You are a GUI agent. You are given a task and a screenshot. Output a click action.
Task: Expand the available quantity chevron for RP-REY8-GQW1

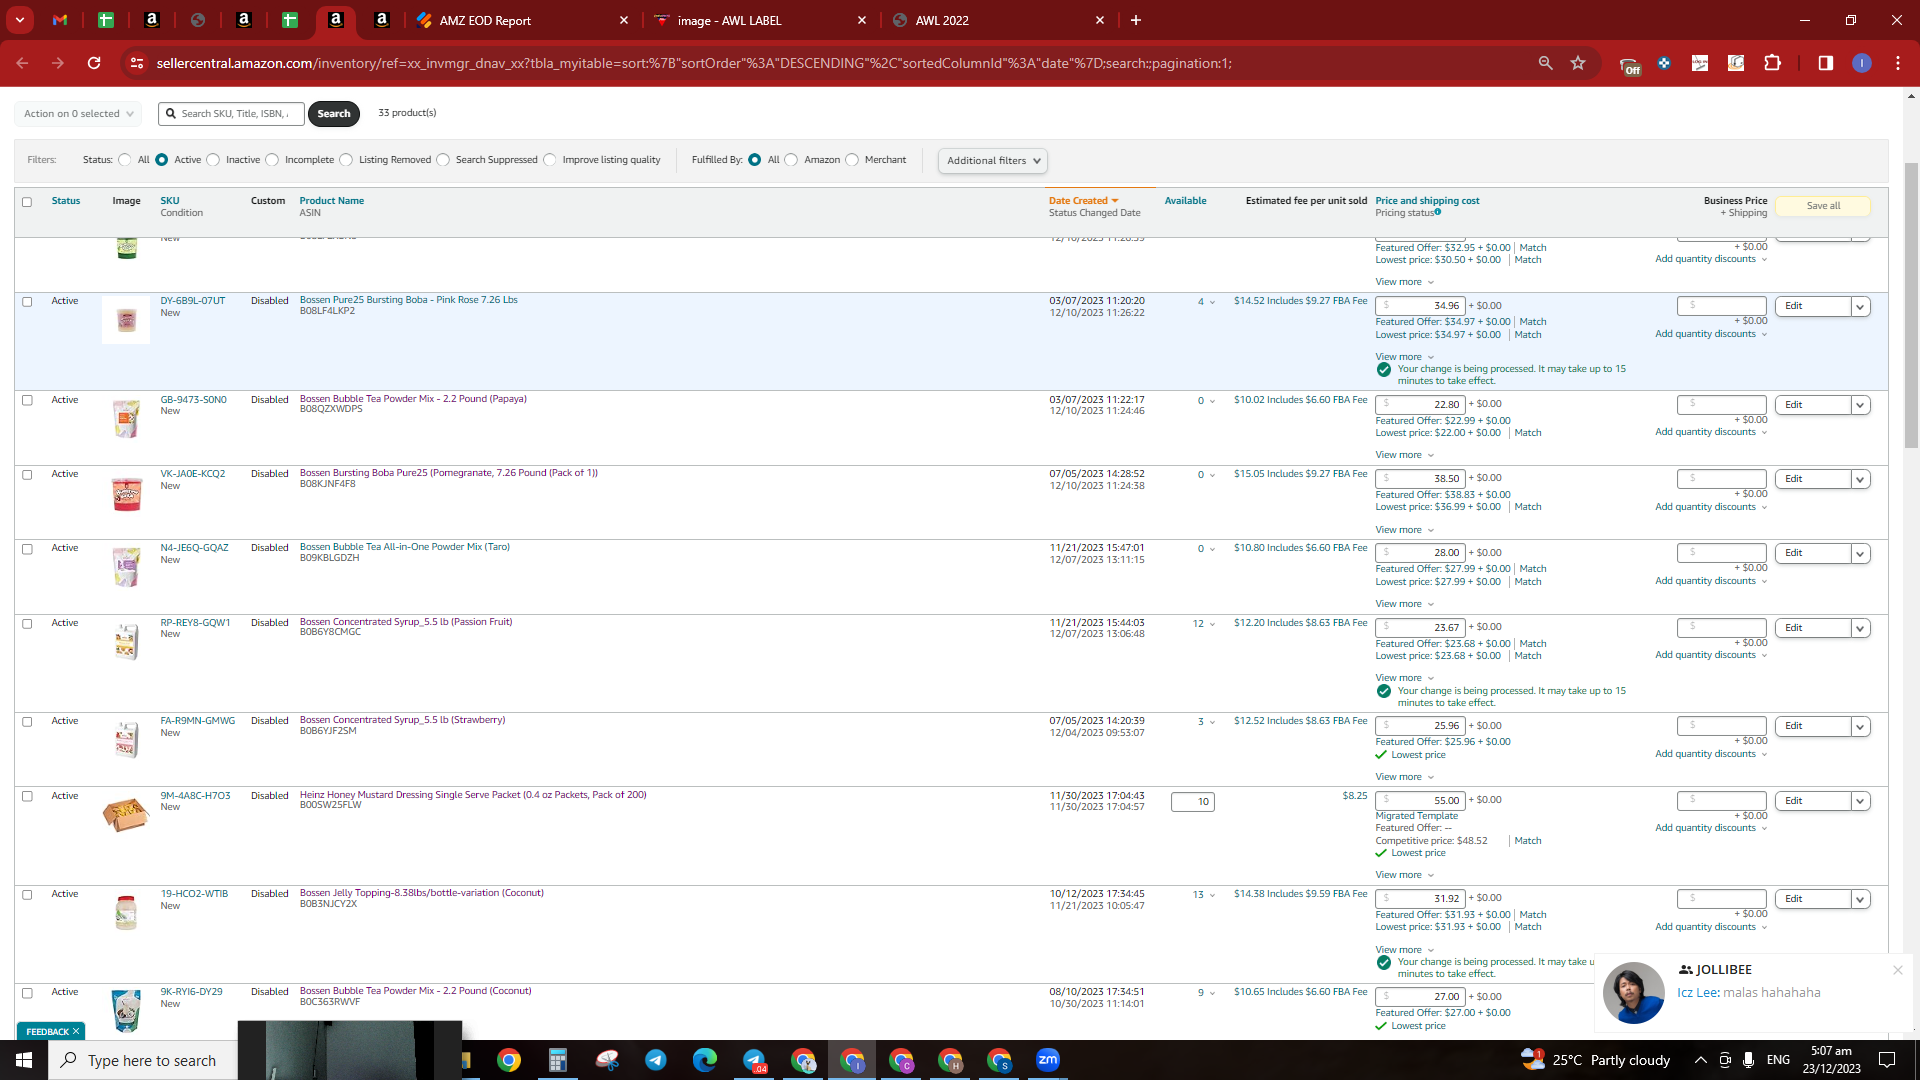point(1212,624)
